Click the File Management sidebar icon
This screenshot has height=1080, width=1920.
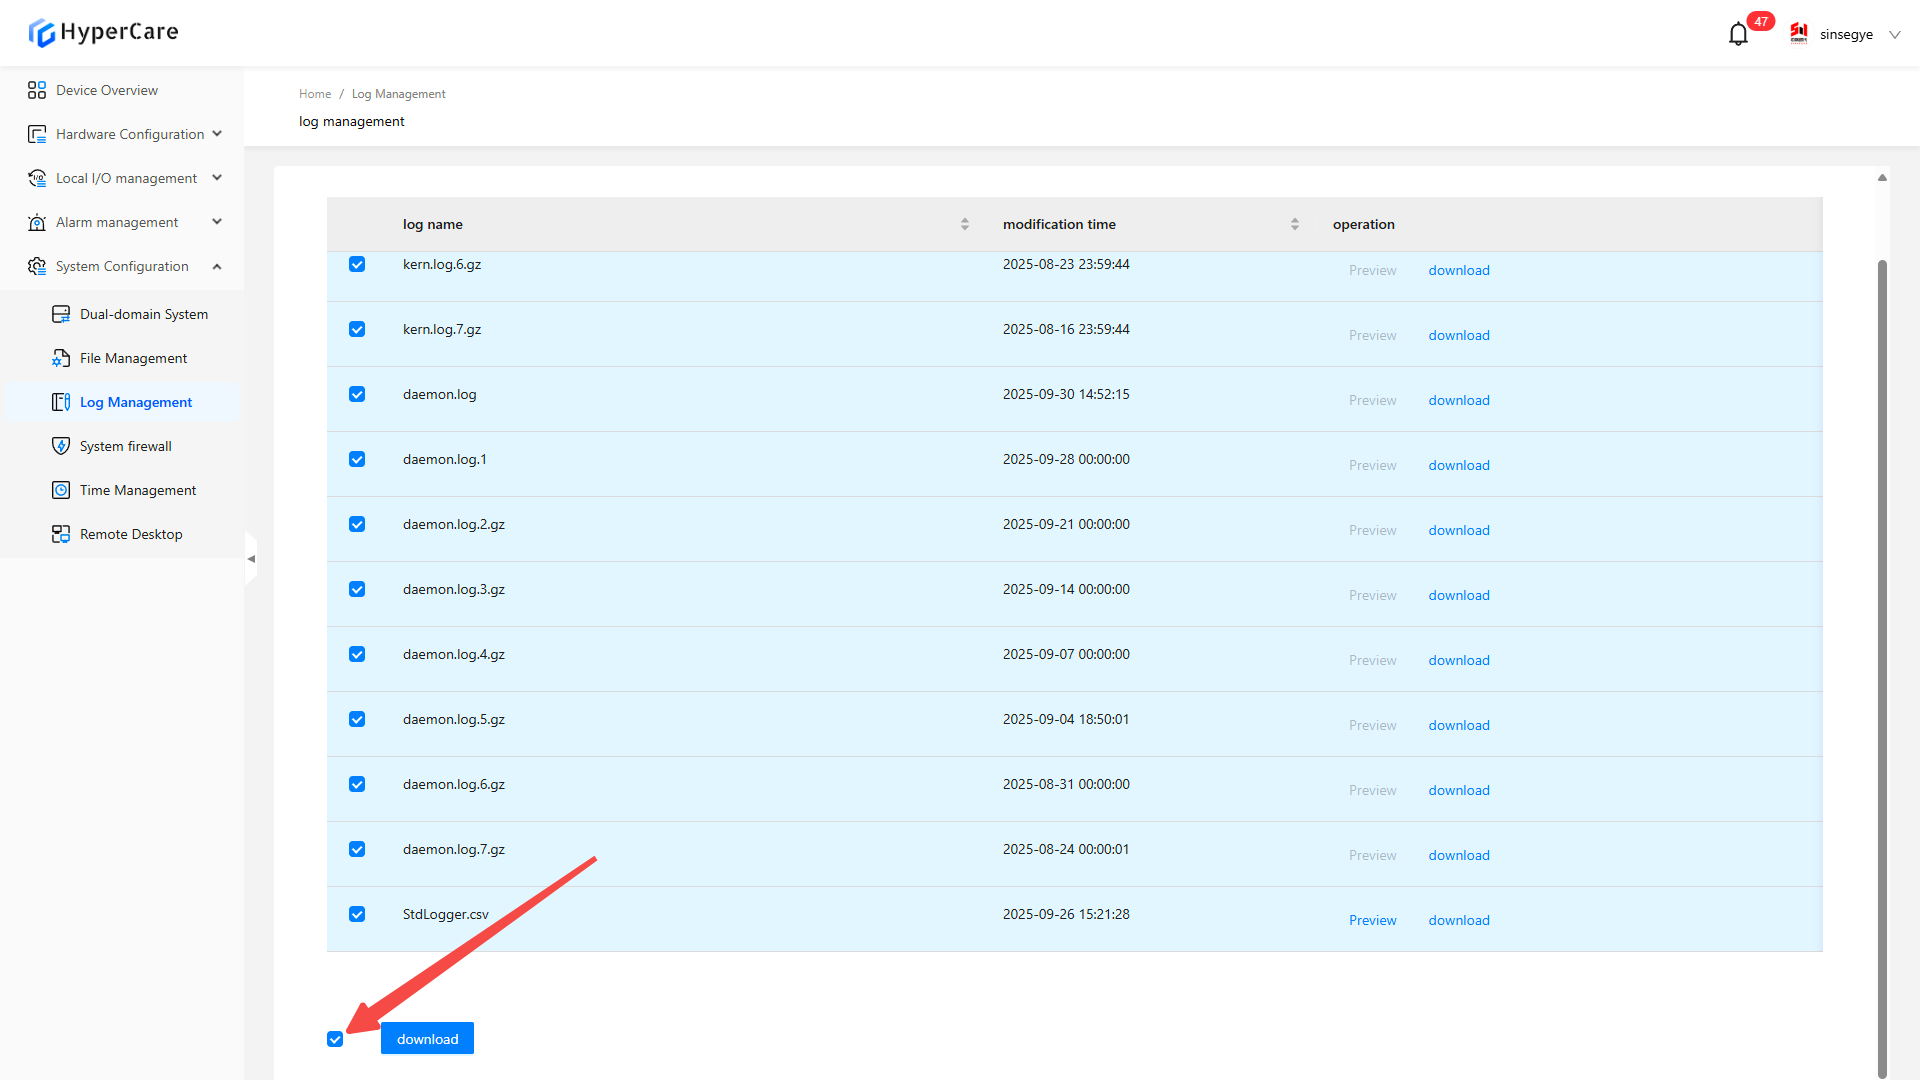click(x=61, y=358)
